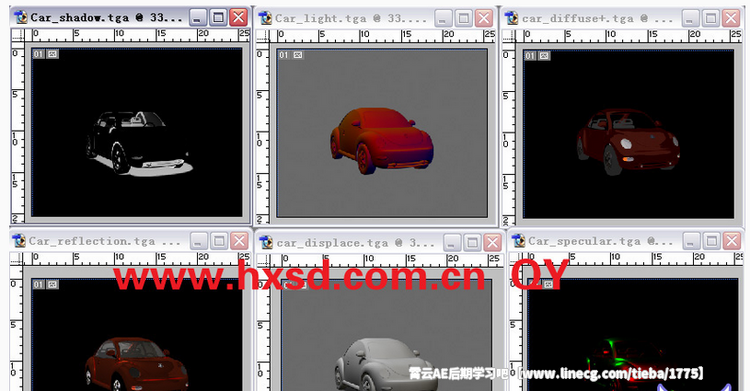Viewport: 750px width, 391px height.
Task: Click the slice 01 badge in car_diffuse+.tga canvas
Action: click(530, 56)
